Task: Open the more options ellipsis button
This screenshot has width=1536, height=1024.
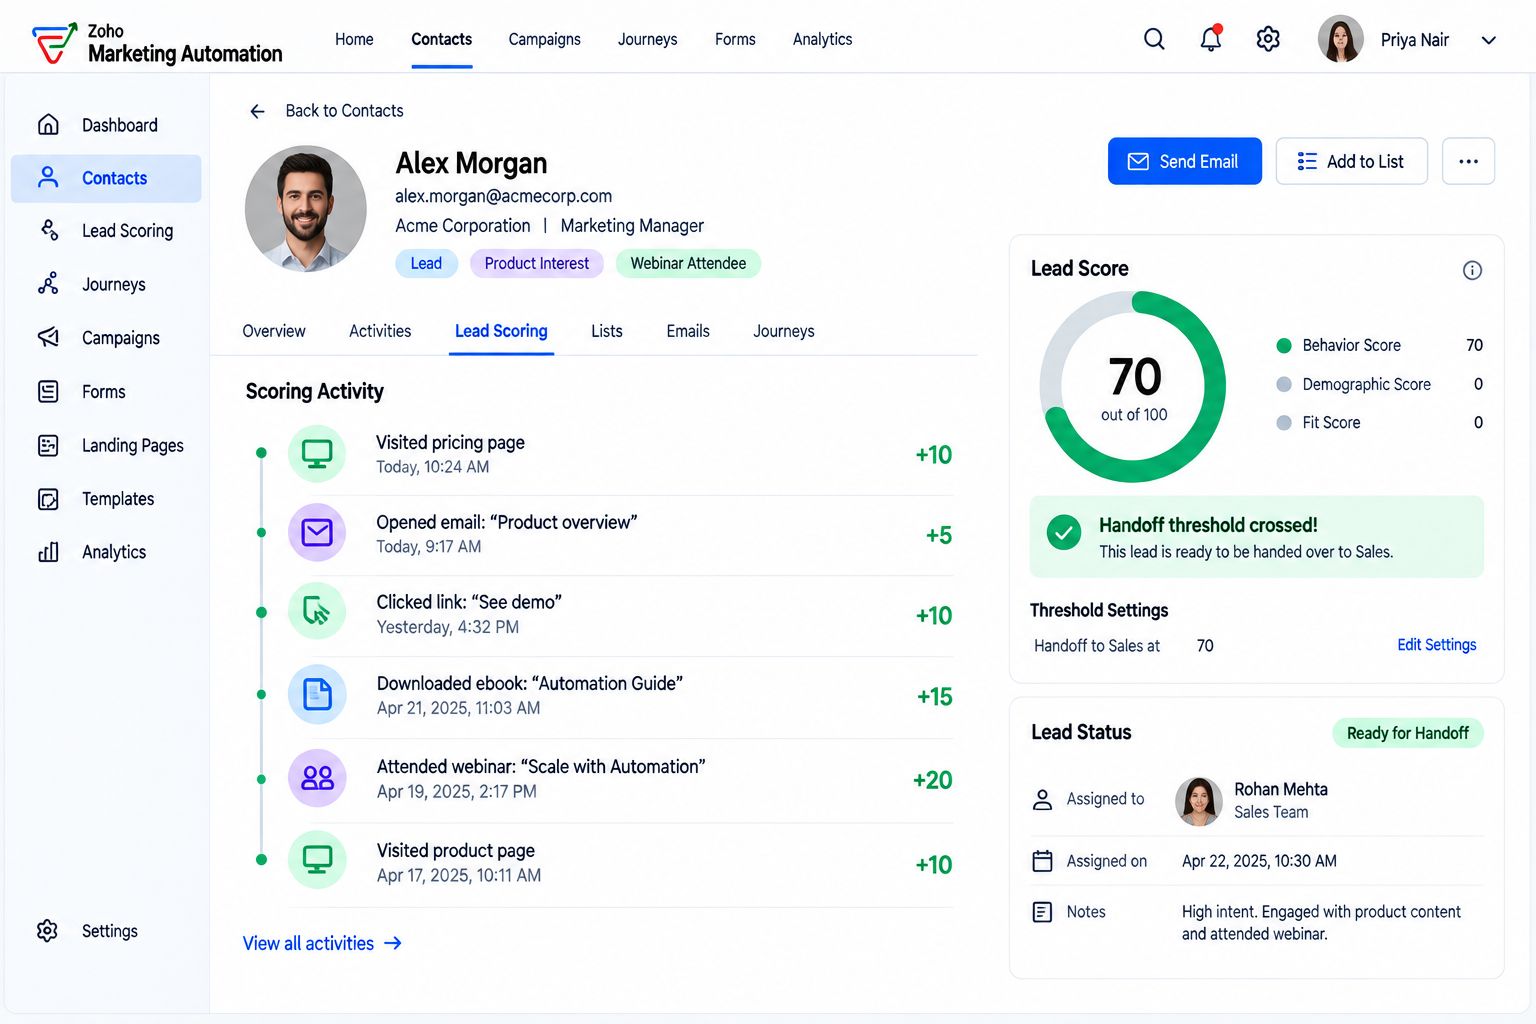Action: (x=1468, y=161)
